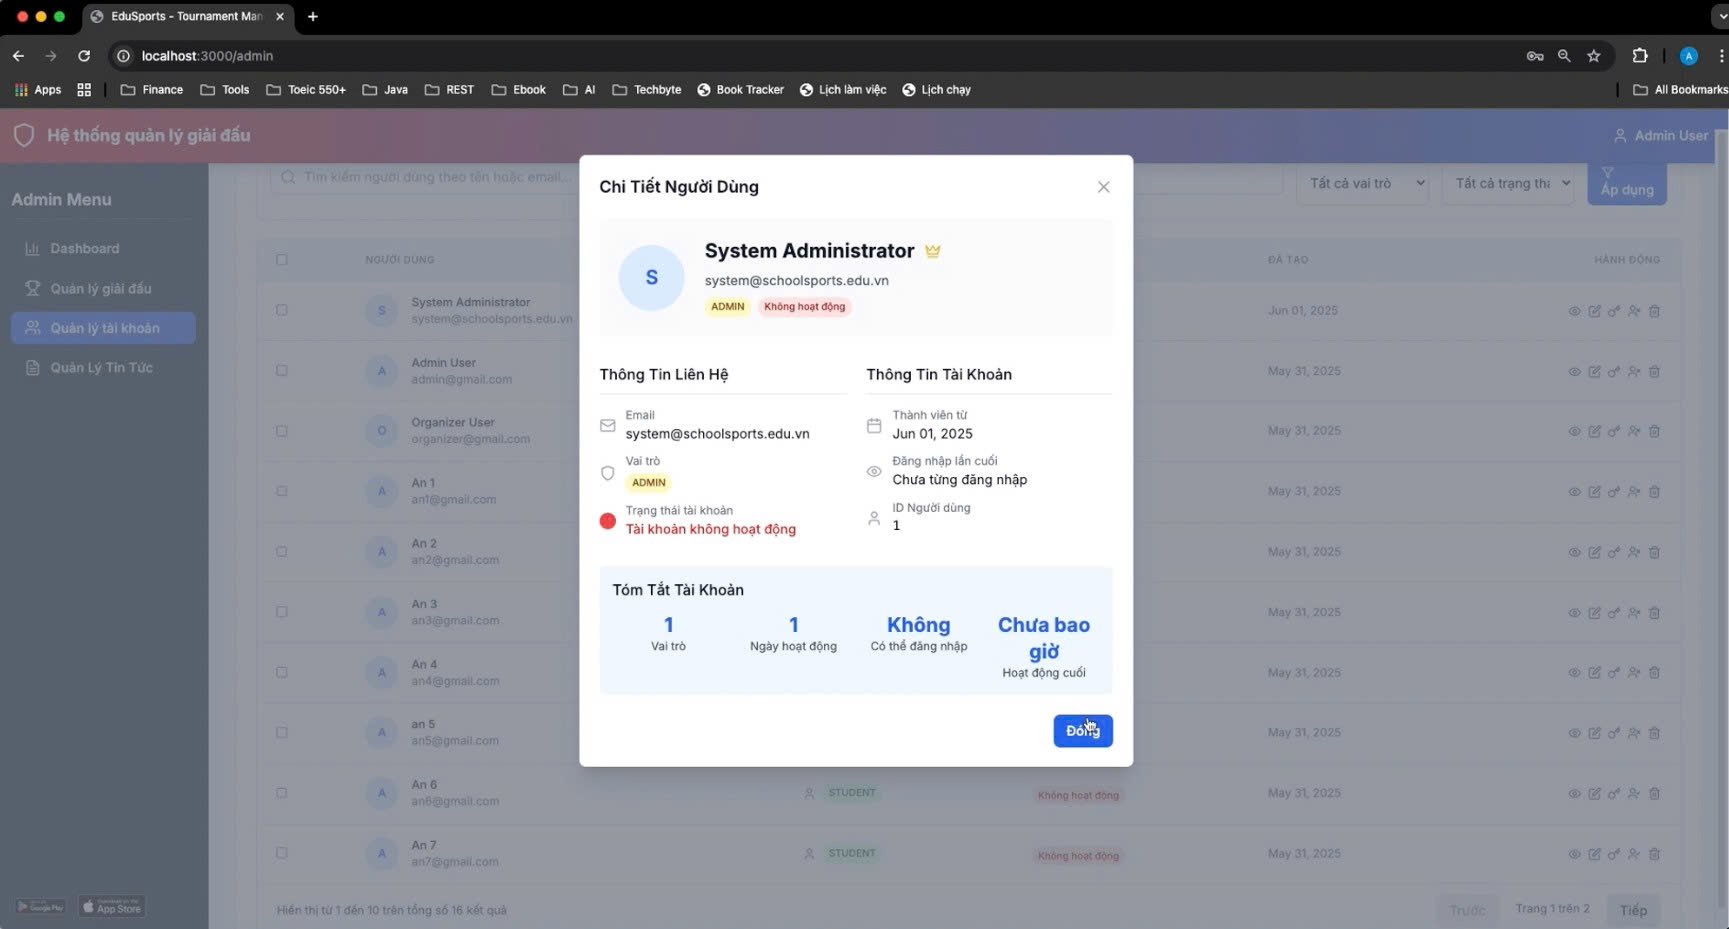Click the Tiếp pagination button
The width and height of the screenshot is (1729, 929).
click(x=1633, y=910)
